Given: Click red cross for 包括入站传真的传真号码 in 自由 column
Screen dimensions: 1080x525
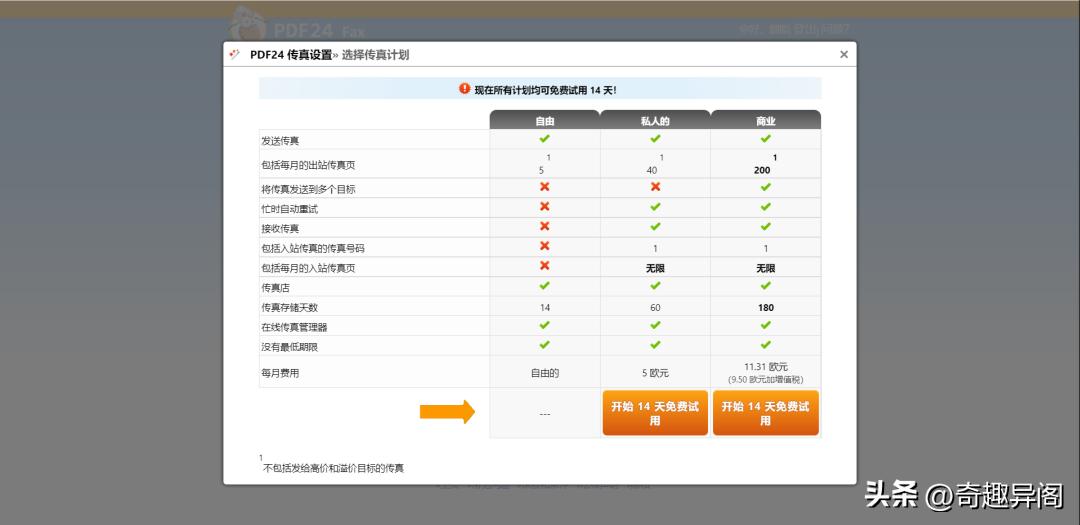Looking at the screenshot, I should 545,246.
